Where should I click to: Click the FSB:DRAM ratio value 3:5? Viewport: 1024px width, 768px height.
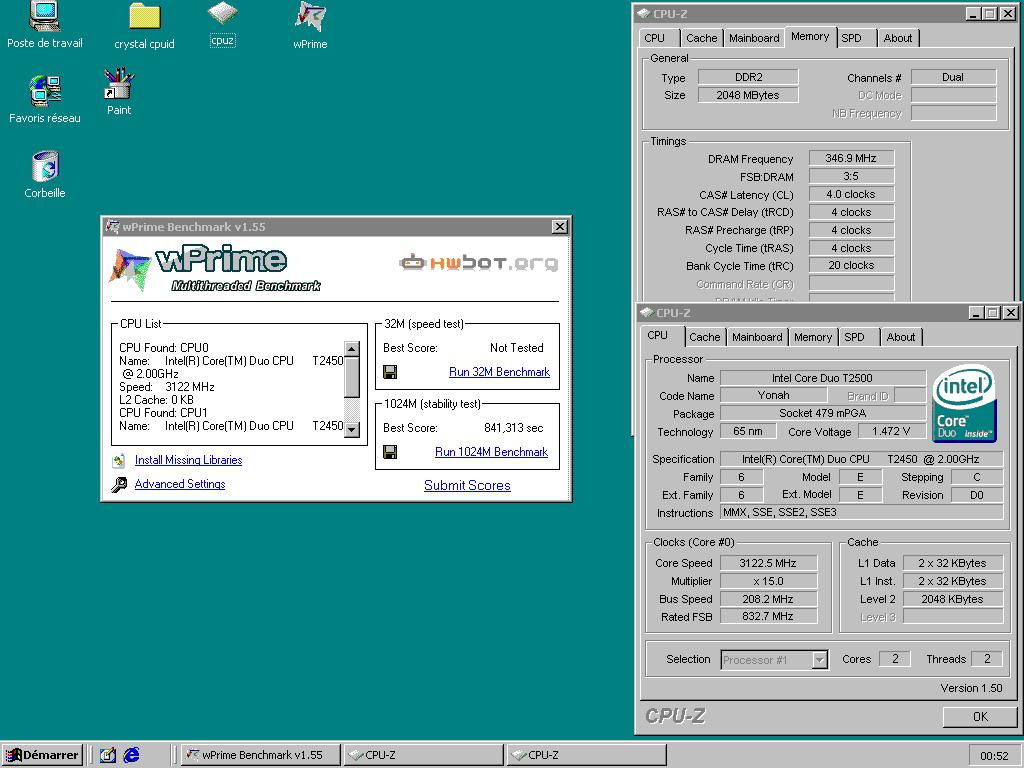pyautogui.click(x=851, y=176)
